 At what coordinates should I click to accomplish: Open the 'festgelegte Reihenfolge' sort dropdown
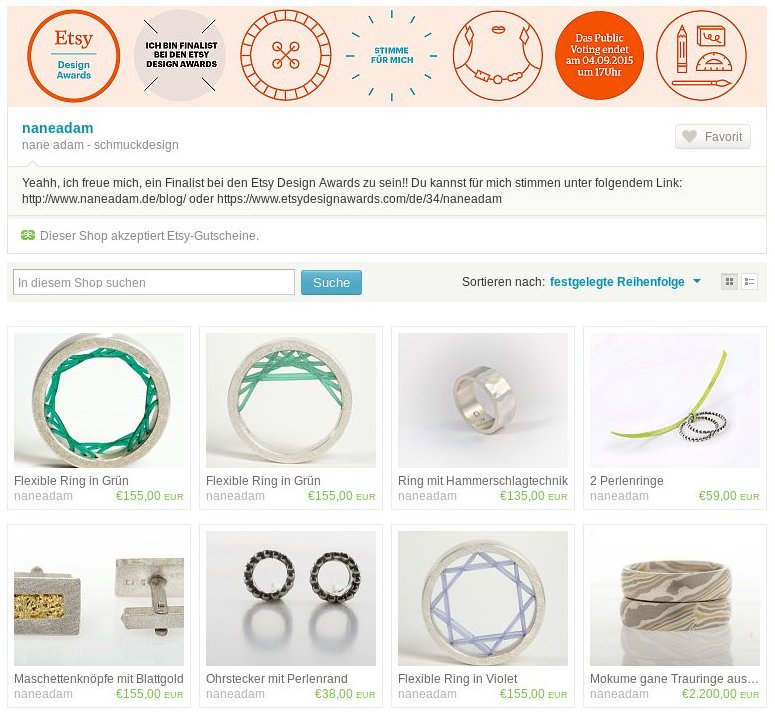(617, 282)
